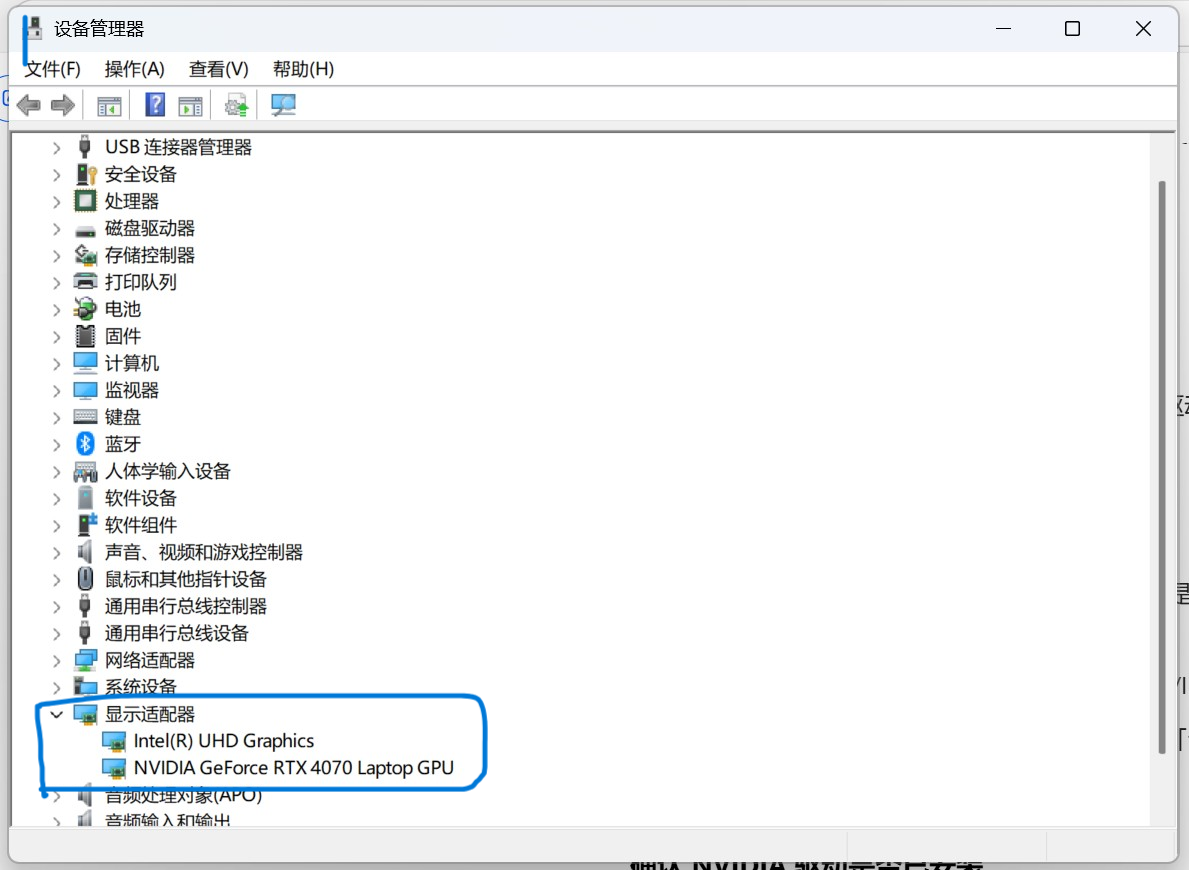Expand the 网络适配器 node
Viewport: 1189px width, 870px height.
click(56, 661)
